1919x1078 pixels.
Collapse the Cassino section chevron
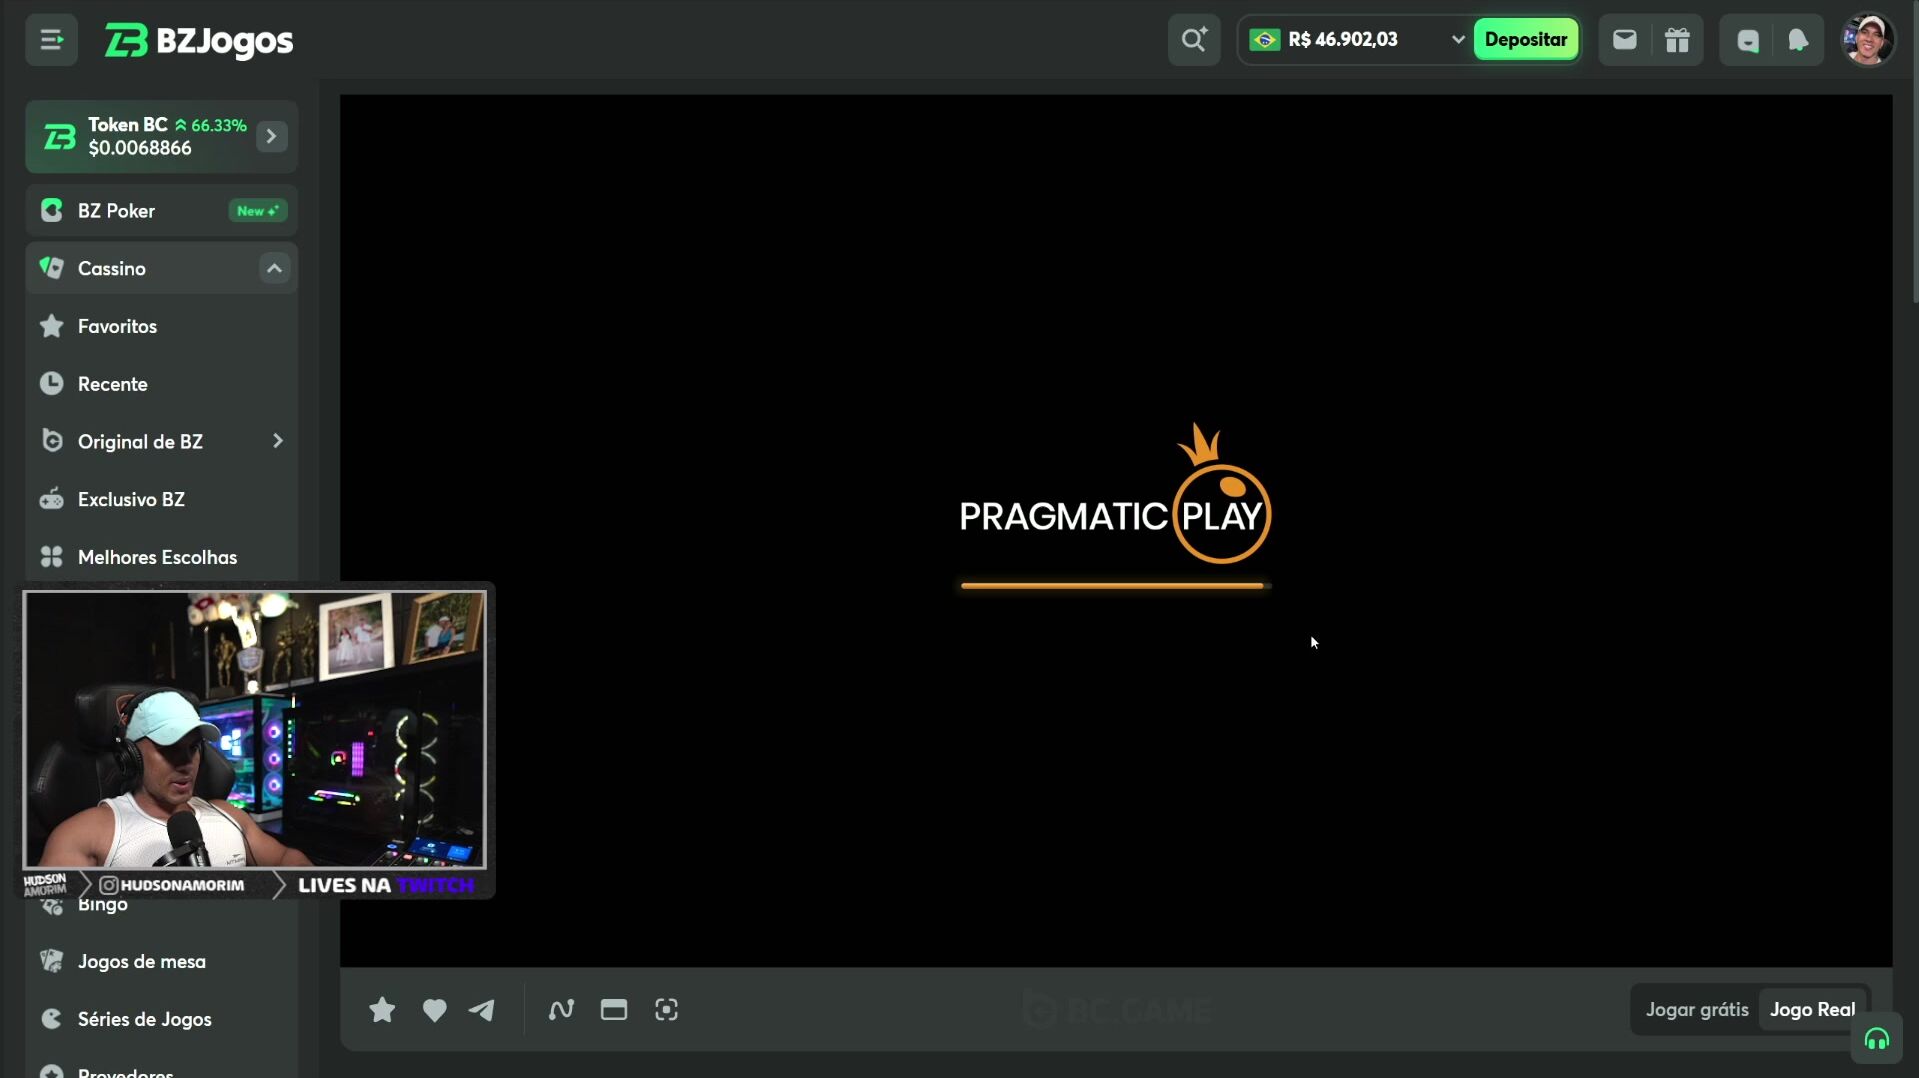point(274,268)
